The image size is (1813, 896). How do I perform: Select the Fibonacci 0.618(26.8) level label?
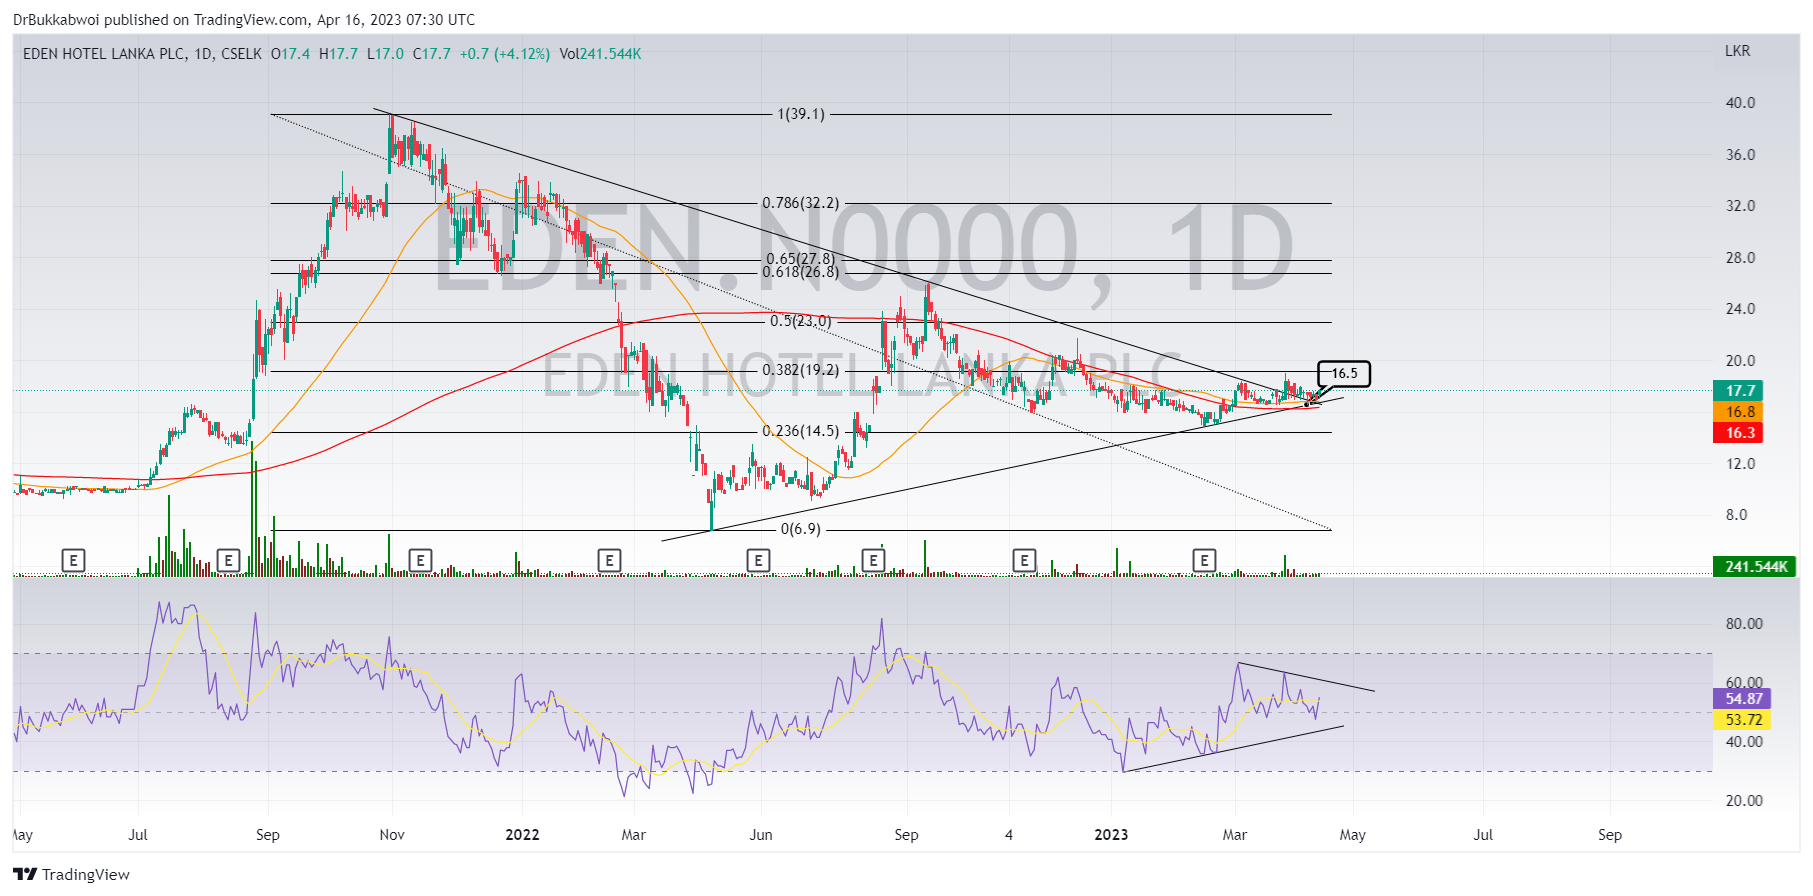tap(801, 272)
